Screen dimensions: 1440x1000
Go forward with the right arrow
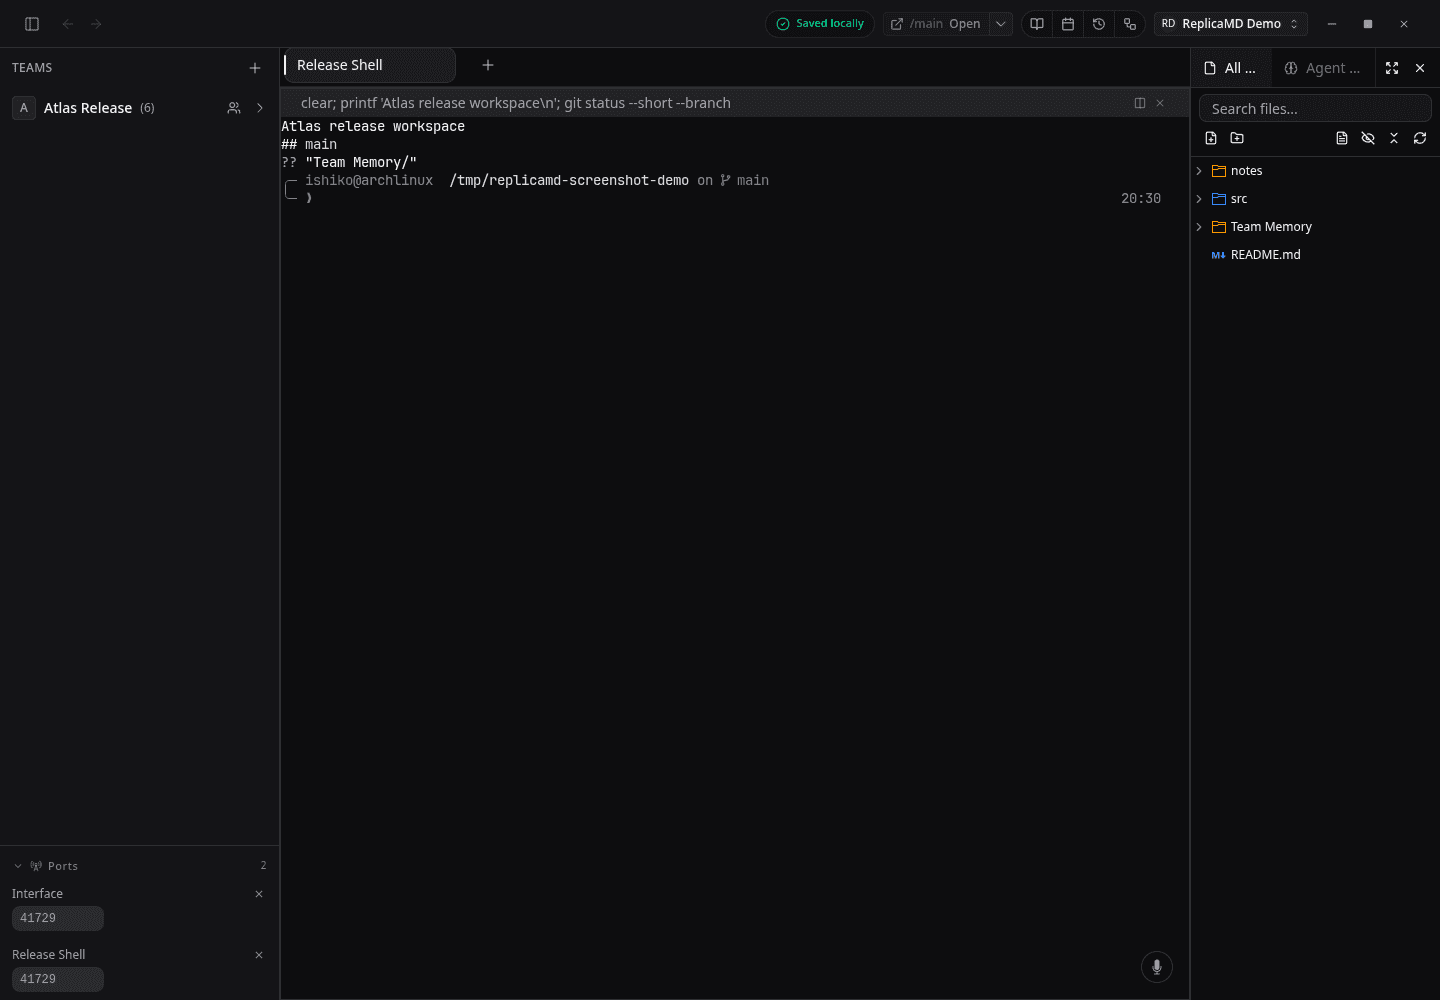tap(96, 24)
